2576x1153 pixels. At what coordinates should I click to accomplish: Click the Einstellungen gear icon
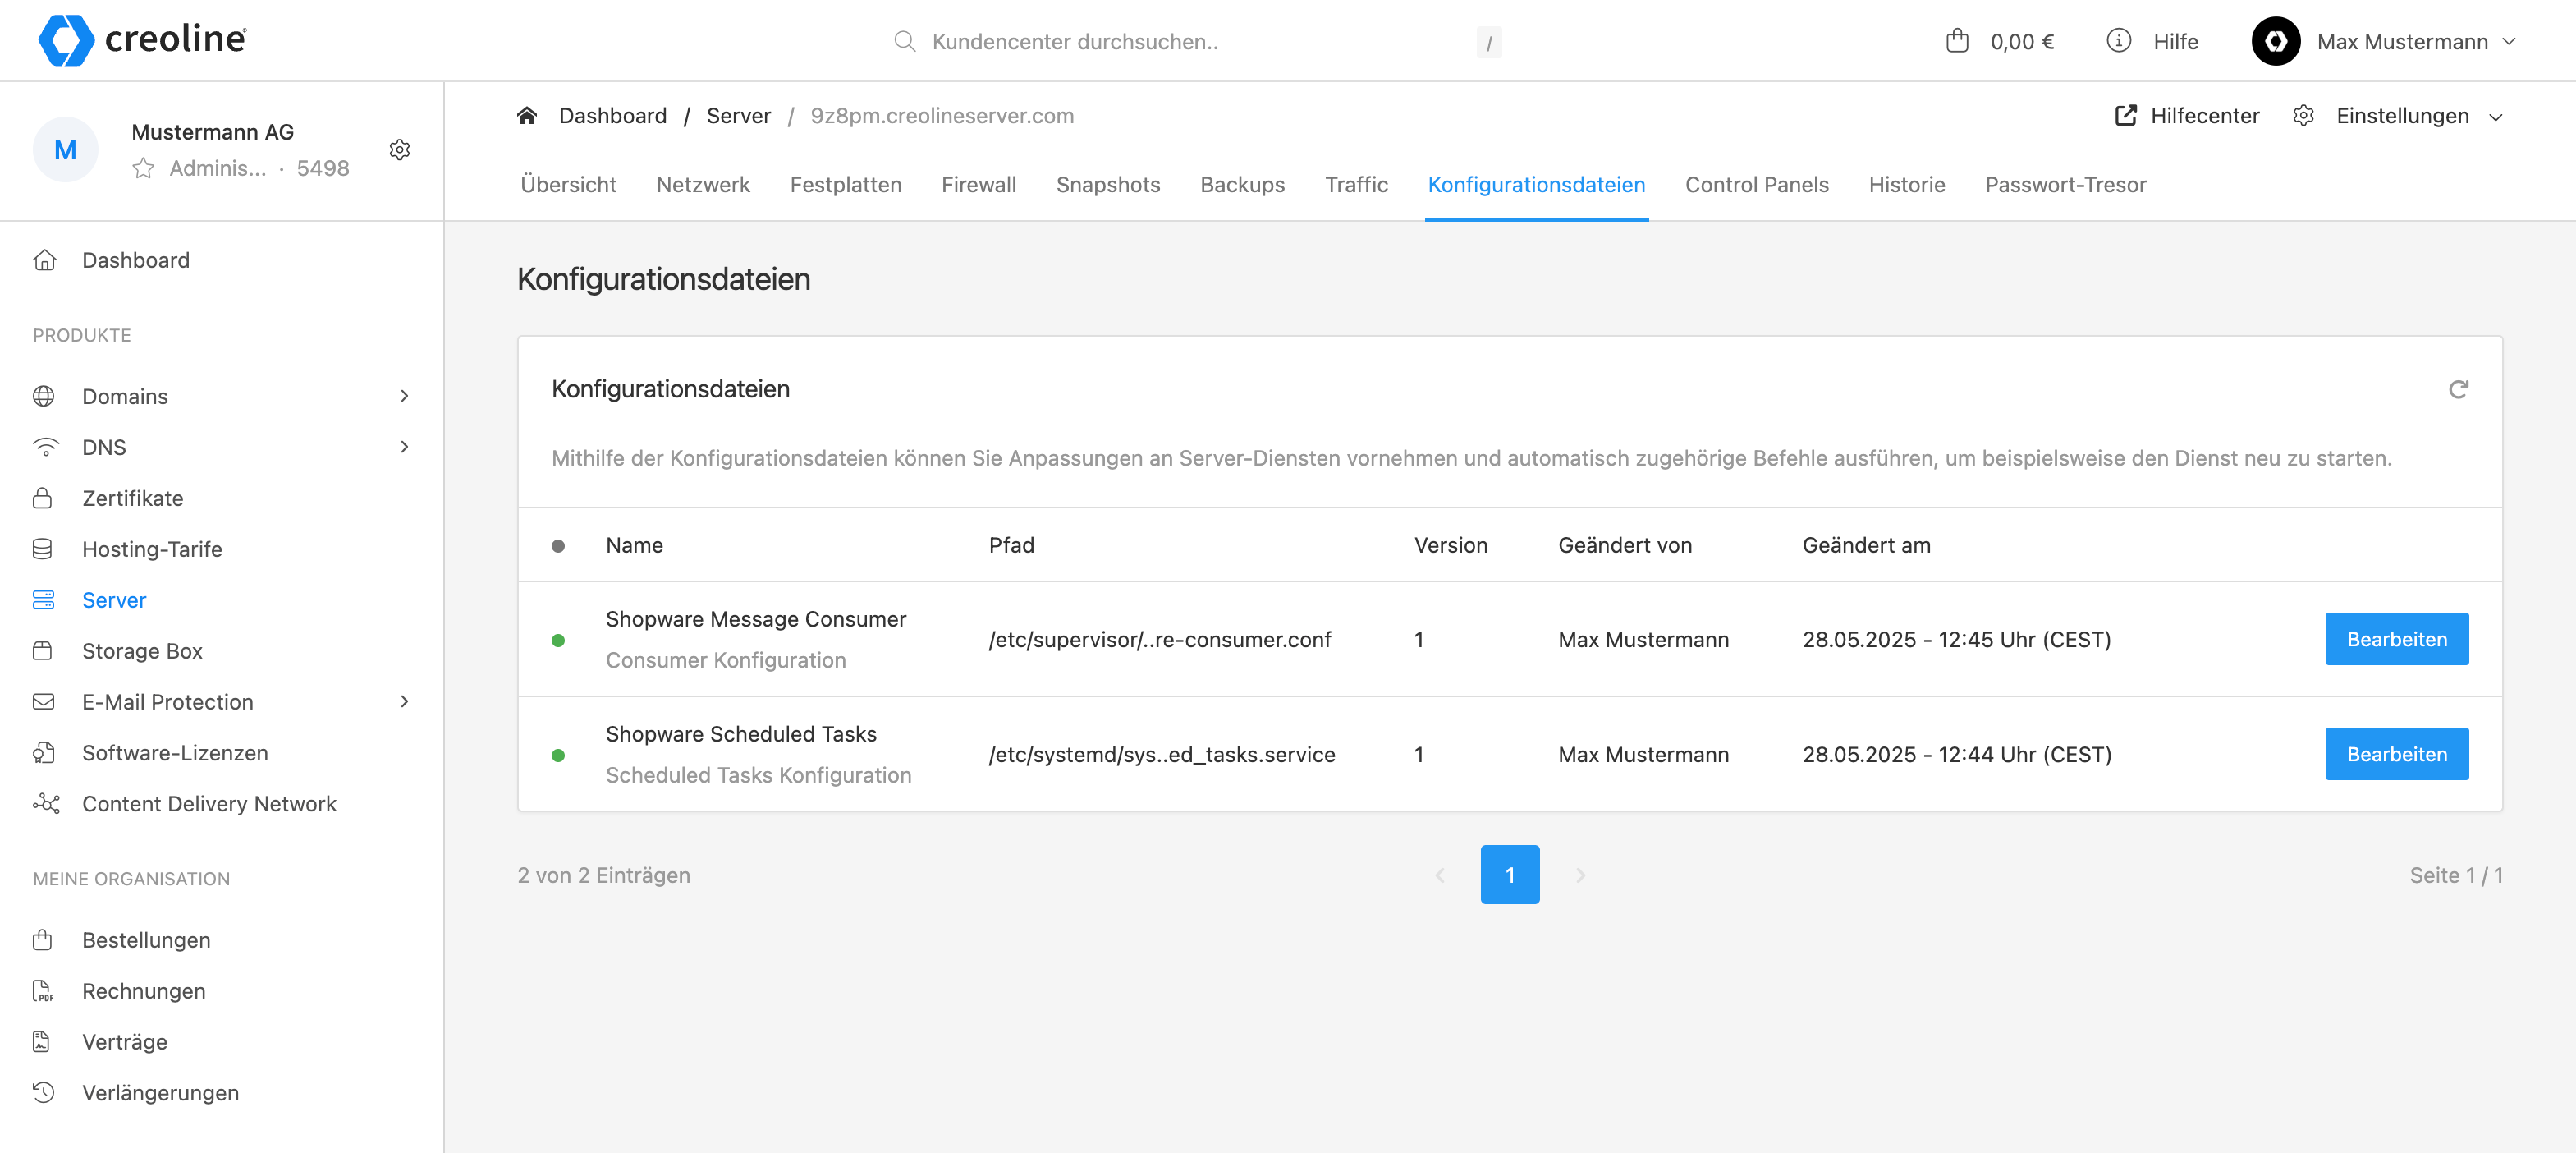pyautogui.click(x=2303, y=116)
